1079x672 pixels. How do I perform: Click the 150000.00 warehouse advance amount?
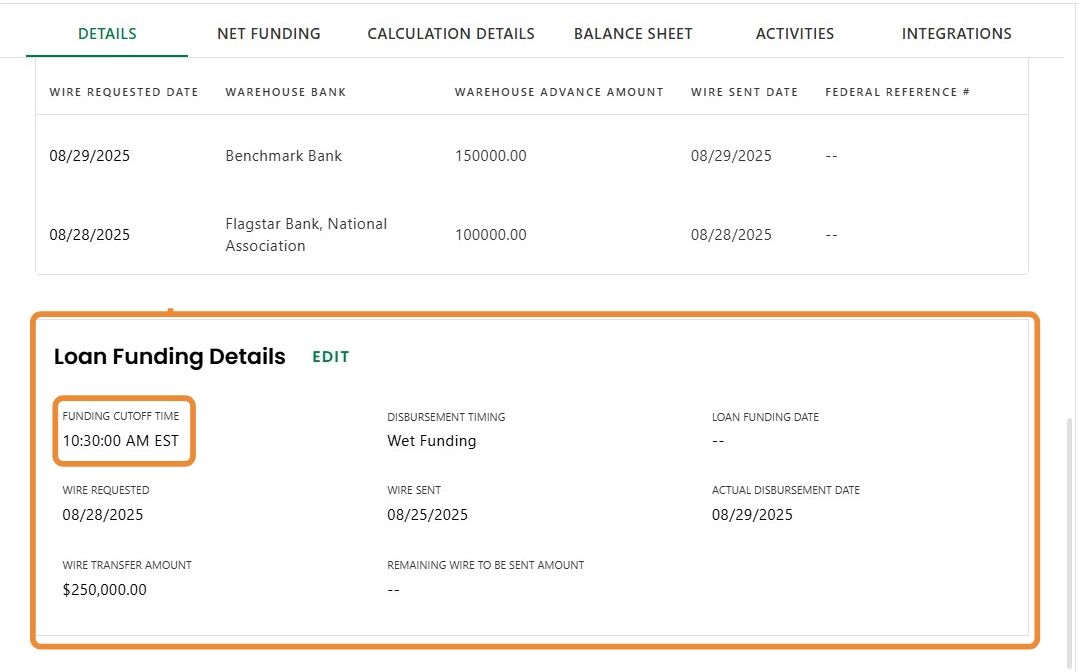490,156
